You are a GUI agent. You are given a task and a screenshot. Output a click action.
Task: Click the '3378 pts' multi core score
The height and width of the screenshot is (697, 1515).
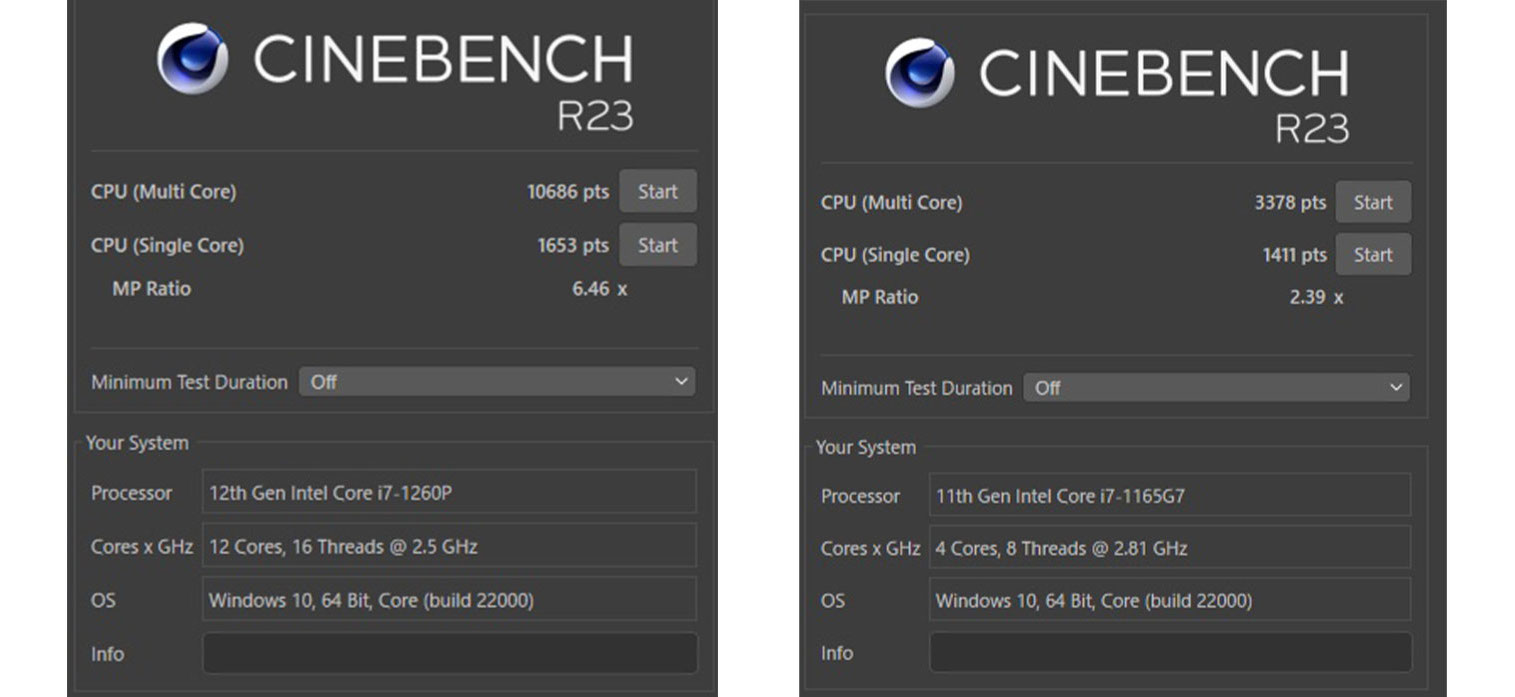1290,202
